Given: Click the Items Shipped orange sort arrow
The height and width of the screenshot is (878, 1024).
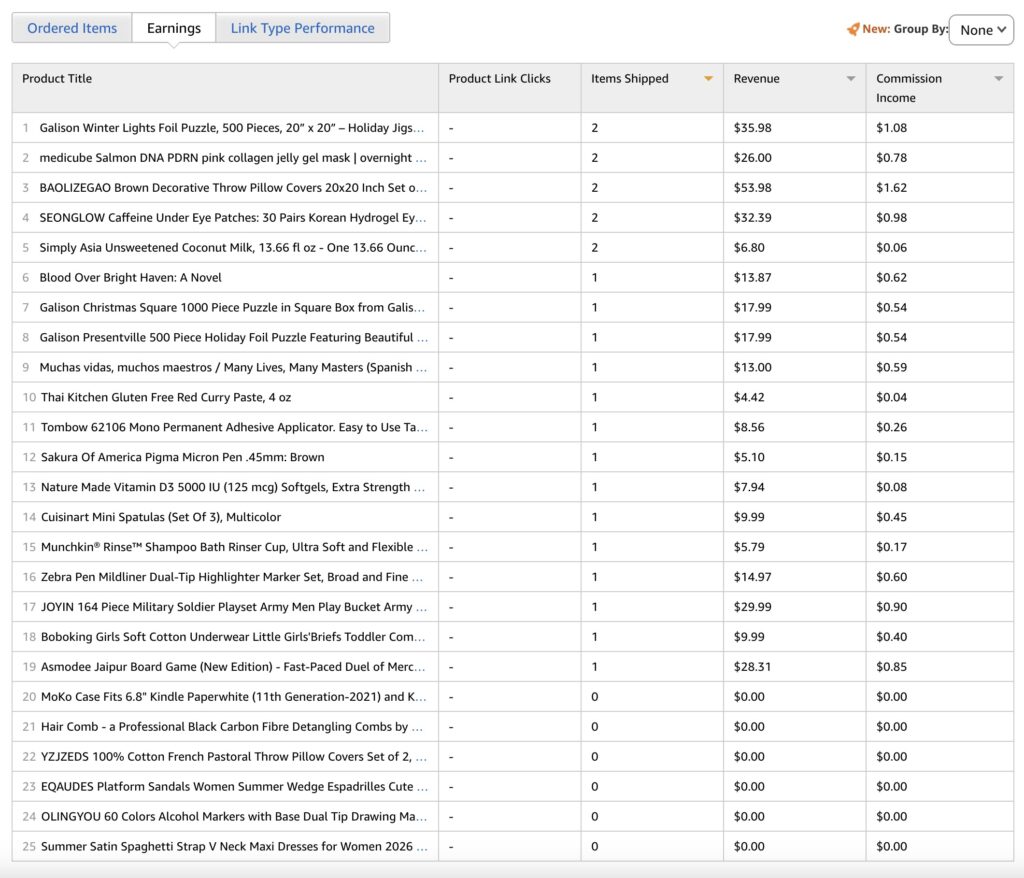Looking at the screenshot, I should coord(708,79).
